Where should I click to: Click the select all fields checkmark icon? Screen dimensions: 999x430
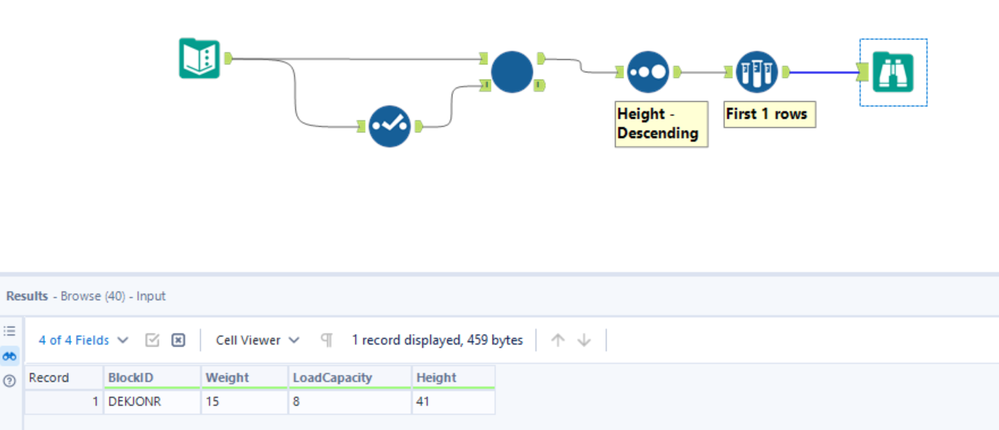click(x=152, y=340)
